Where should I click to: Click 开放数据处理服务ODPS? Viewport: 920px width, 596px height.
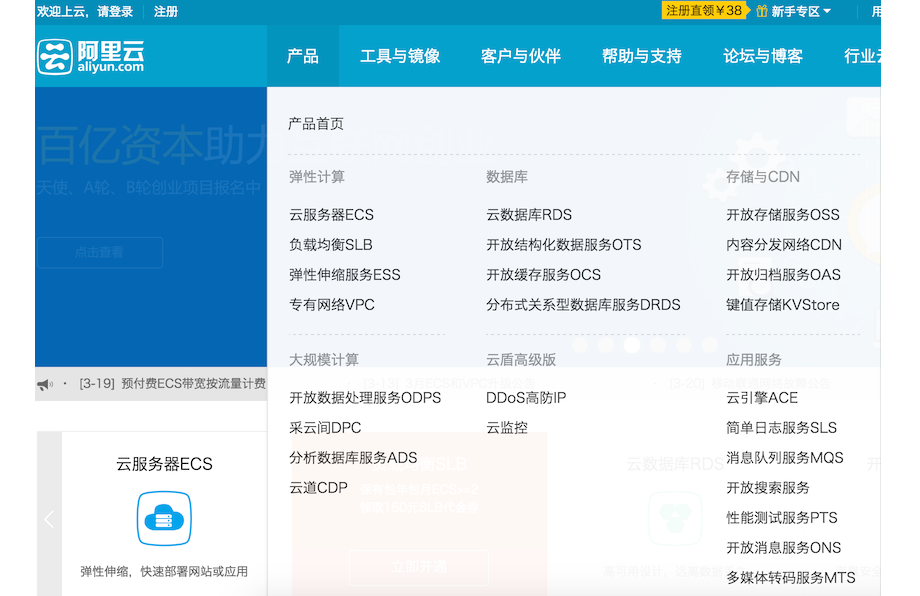365,398
